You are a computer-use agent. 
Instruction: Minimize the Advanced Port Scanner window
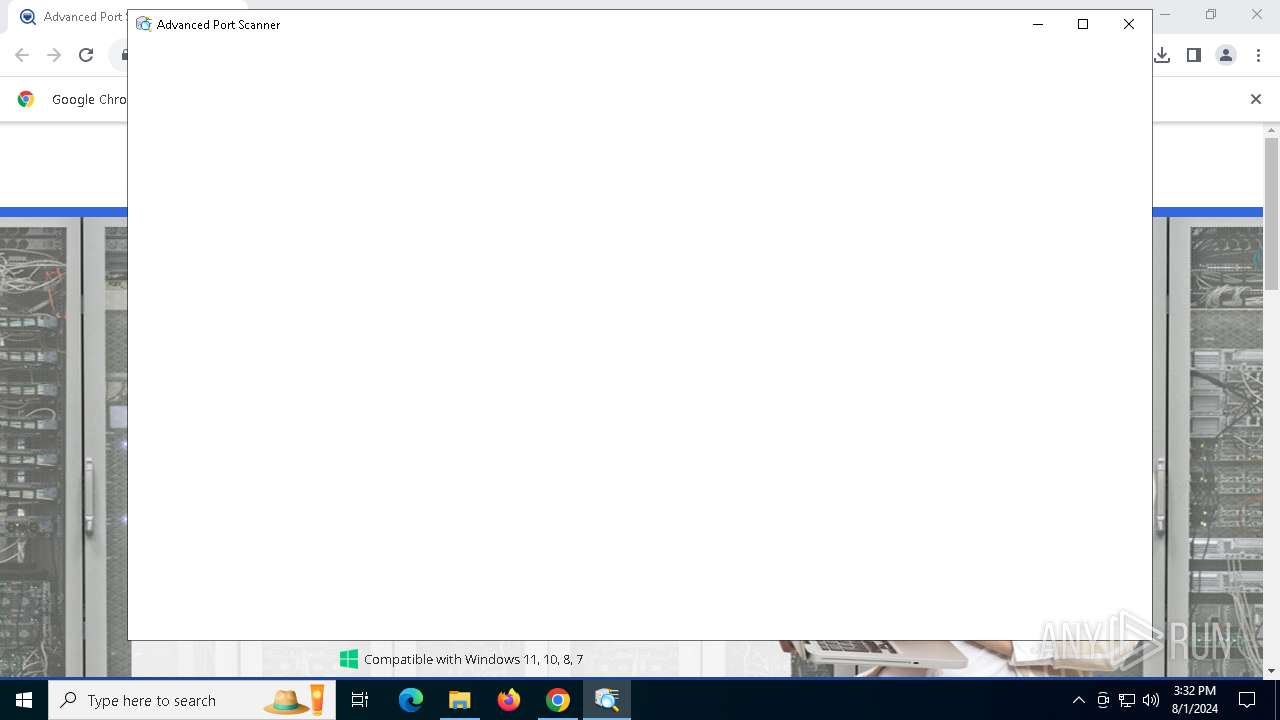(x=1037, y=24)
